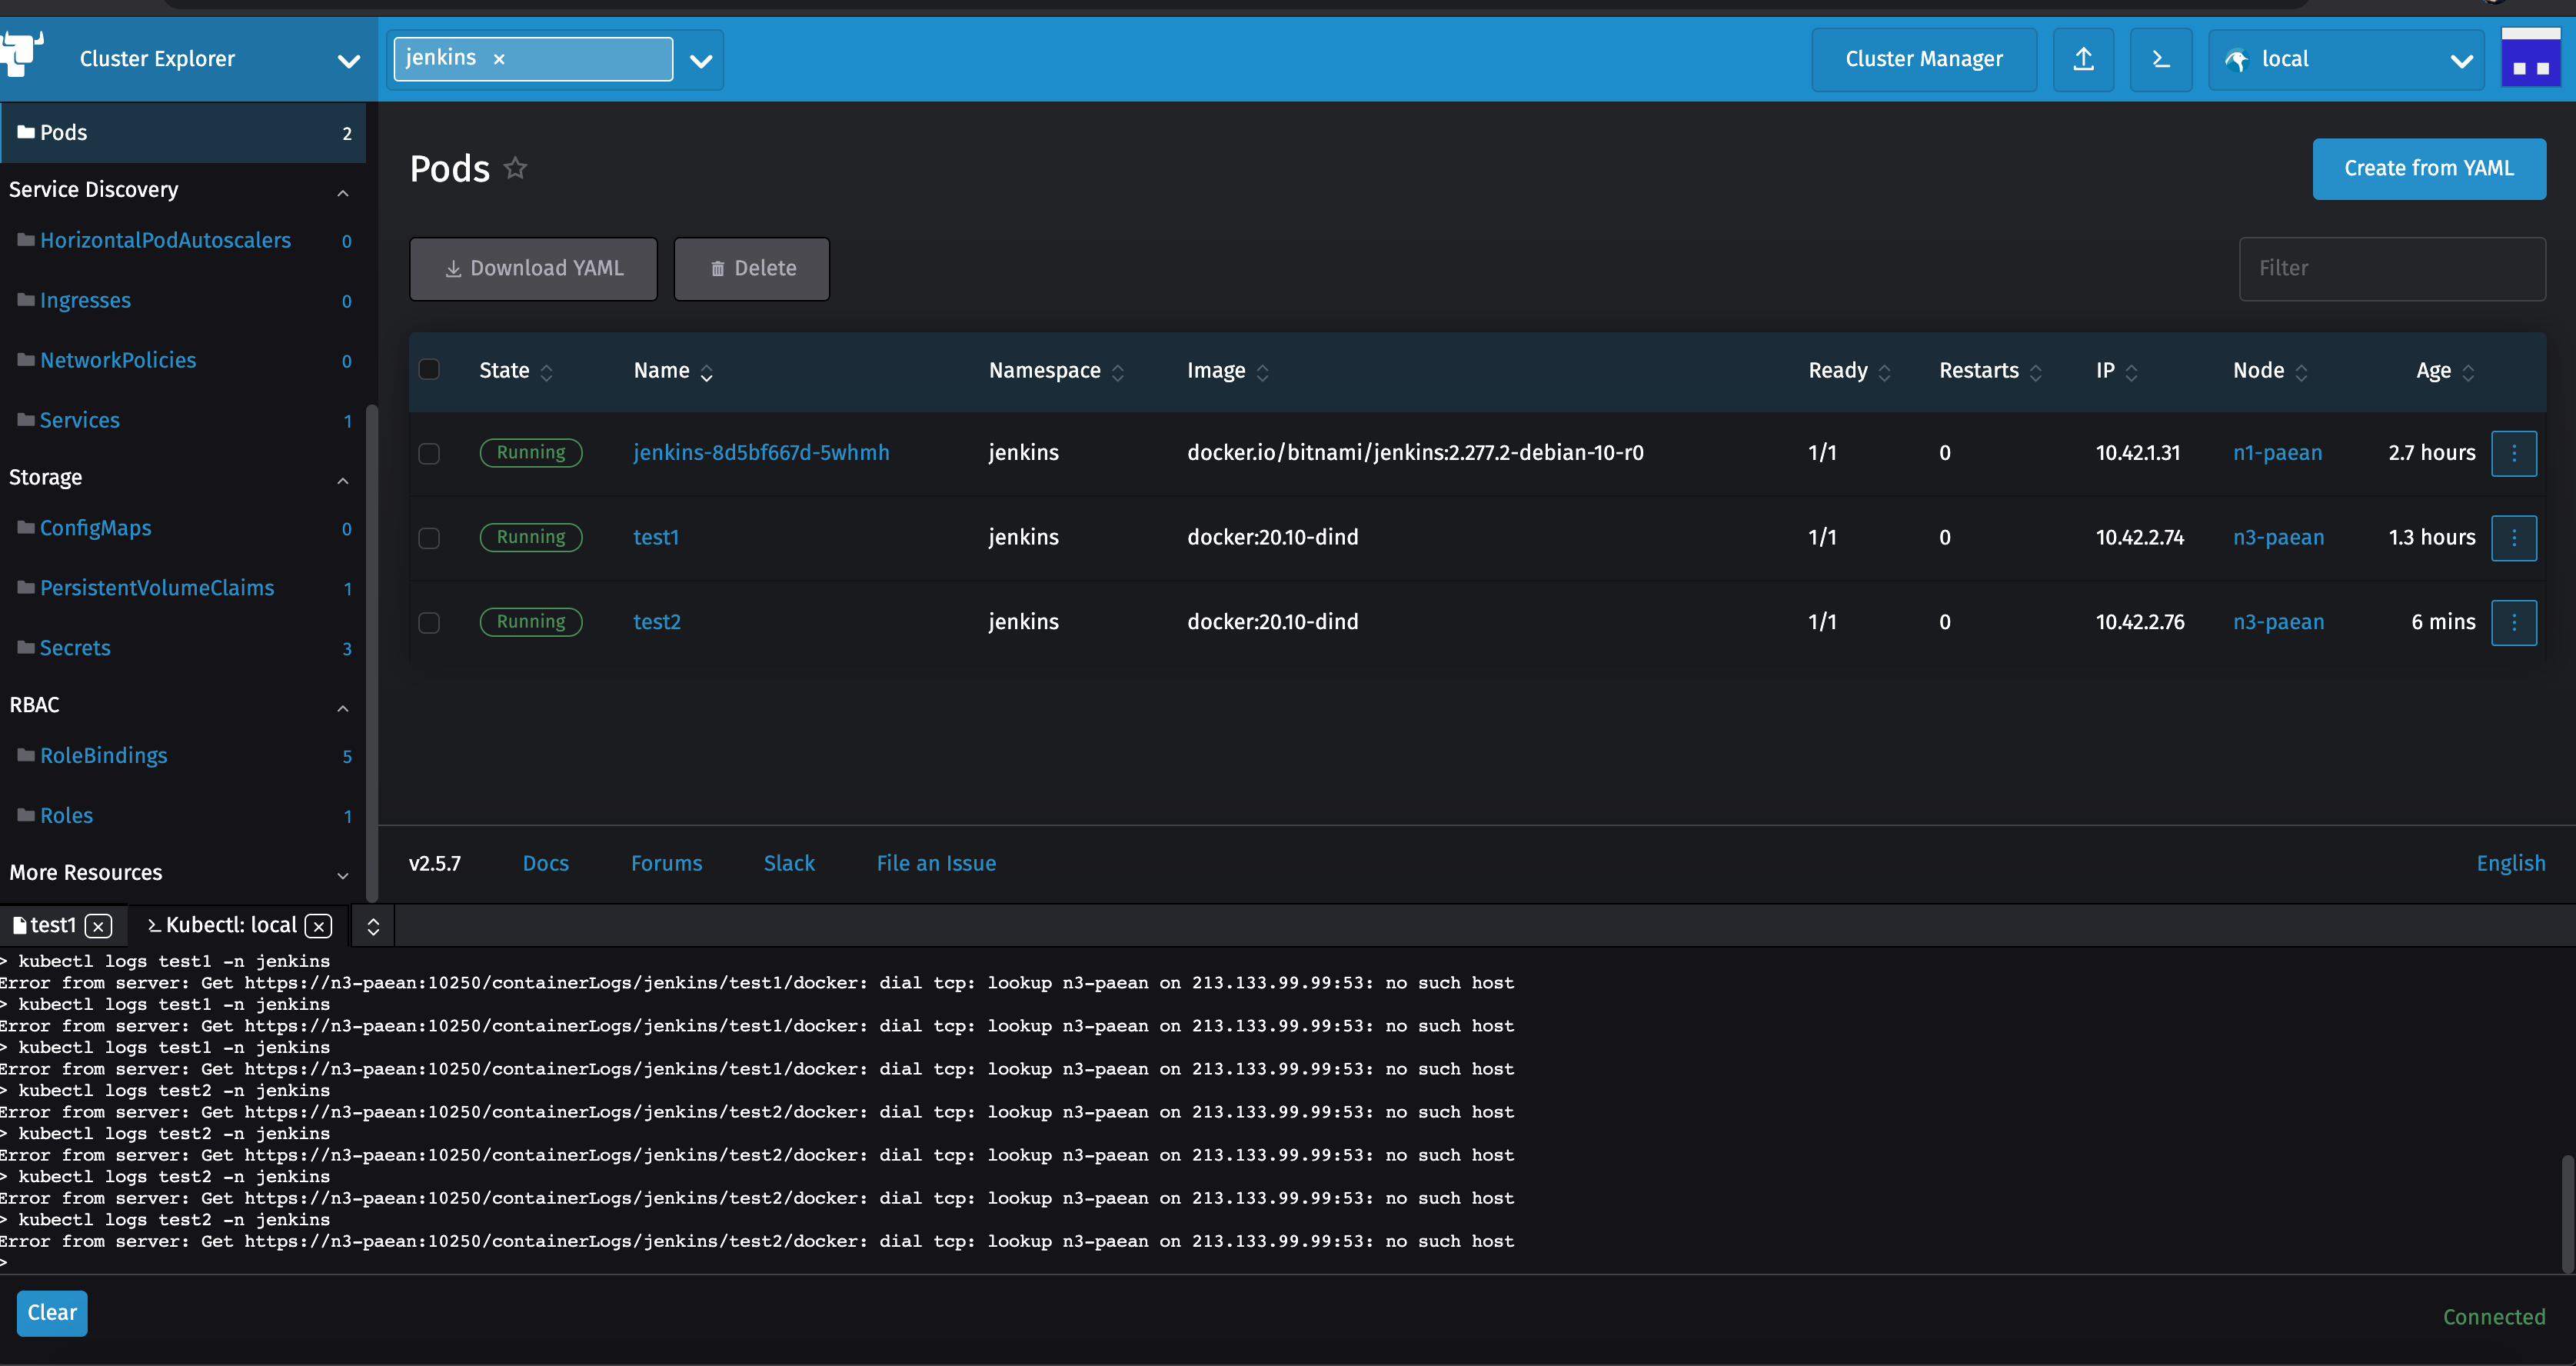Click the Download YAML button
Screen dimensions: 2576x1366
pos(533,268)
